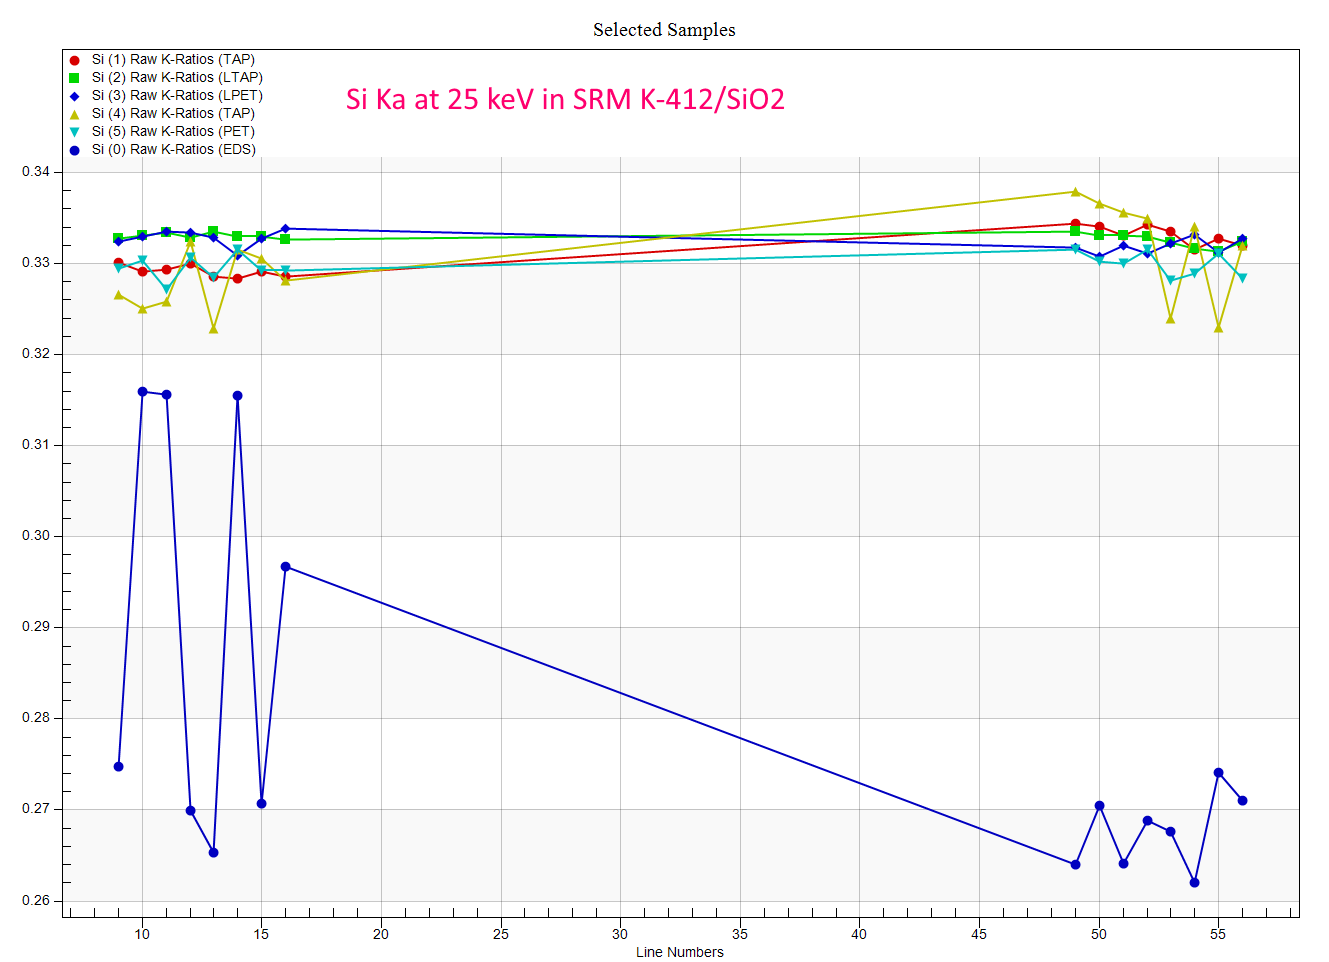1329x962 pixels.
Task: Select the lowest EDS data point near line 54
Action: [1194, 882]
